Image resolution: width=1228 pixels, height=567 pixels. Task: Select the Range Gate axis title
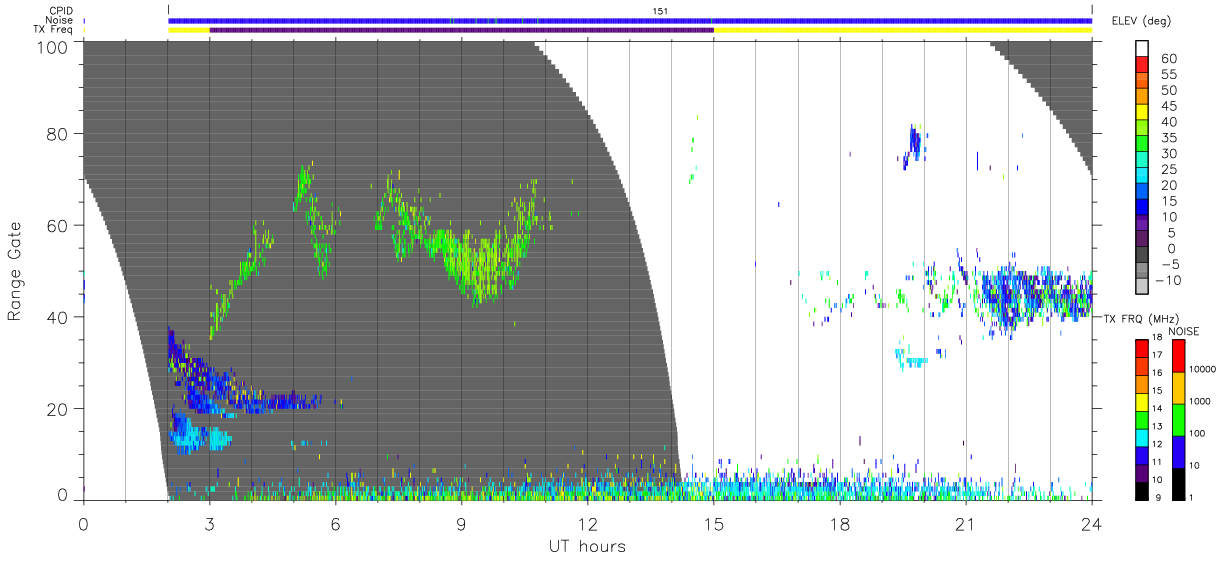click(x=15, y=271)
